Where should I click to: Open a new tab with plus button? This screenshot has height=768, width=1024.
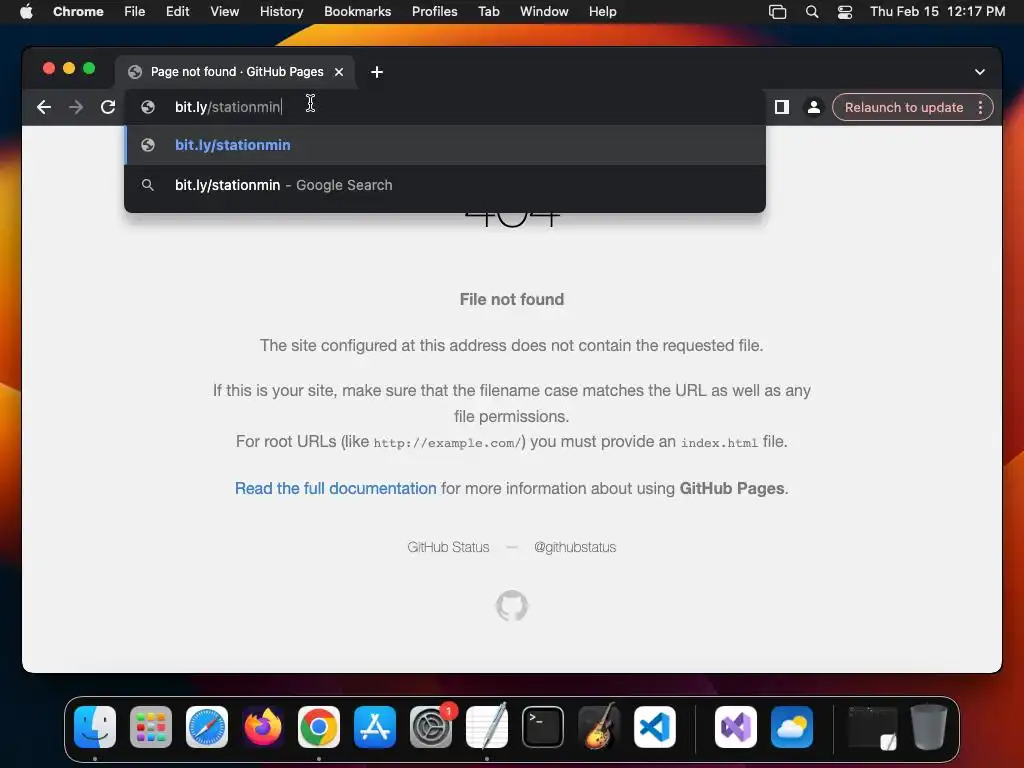[x=377, y=72]
